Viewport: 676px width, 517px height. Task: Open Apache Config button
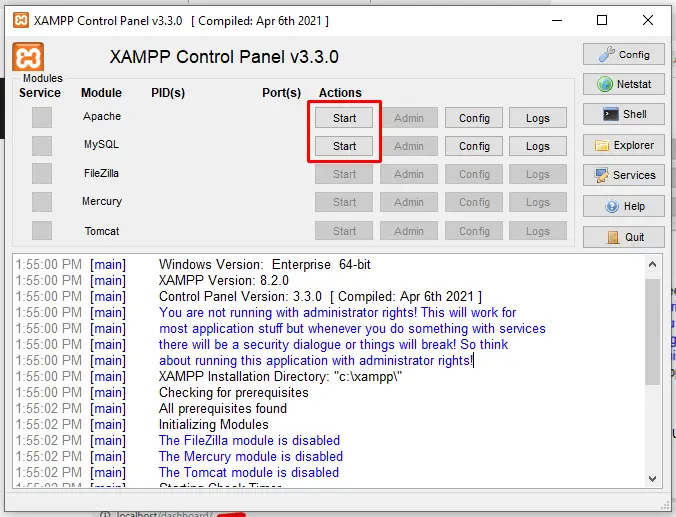pyautogui.click(x=474, y=118)
